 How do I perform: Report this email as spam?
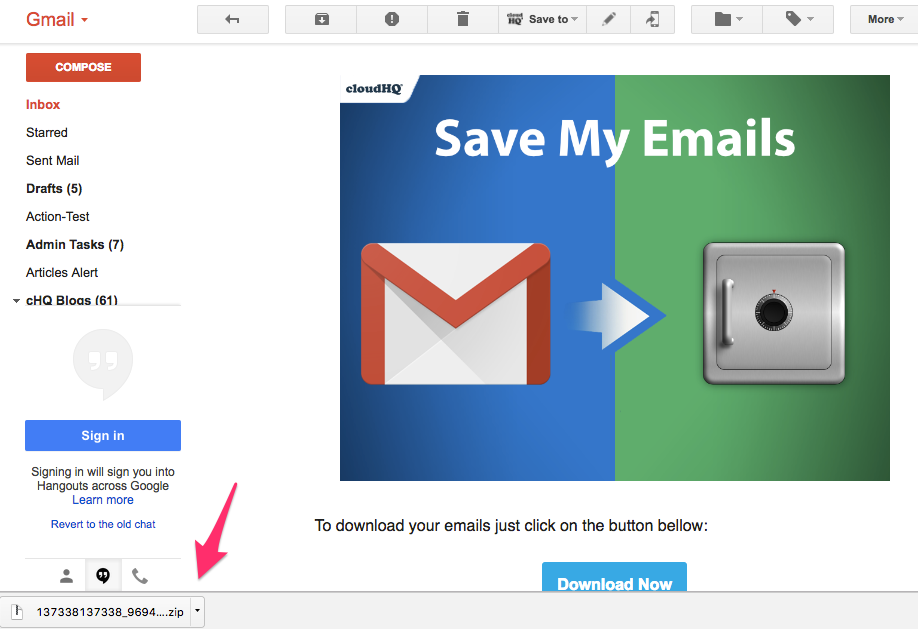tap(391, 19)
